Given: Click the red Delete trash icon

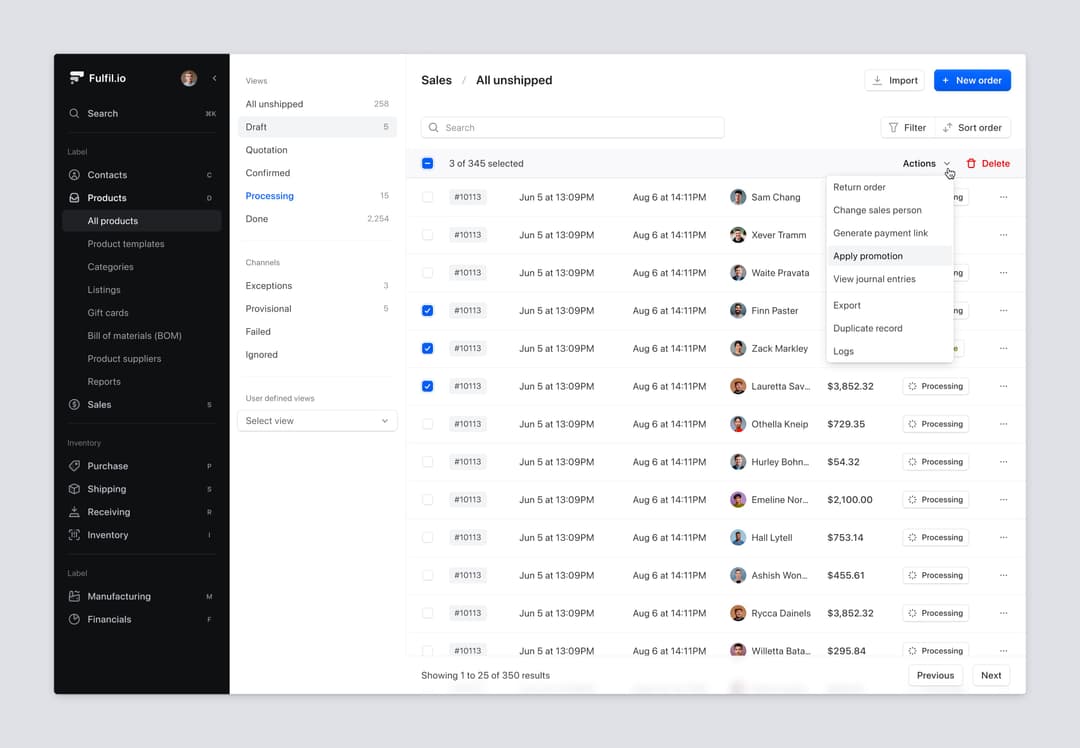Looking at the screenshot, I should click(x=971, y=163).
